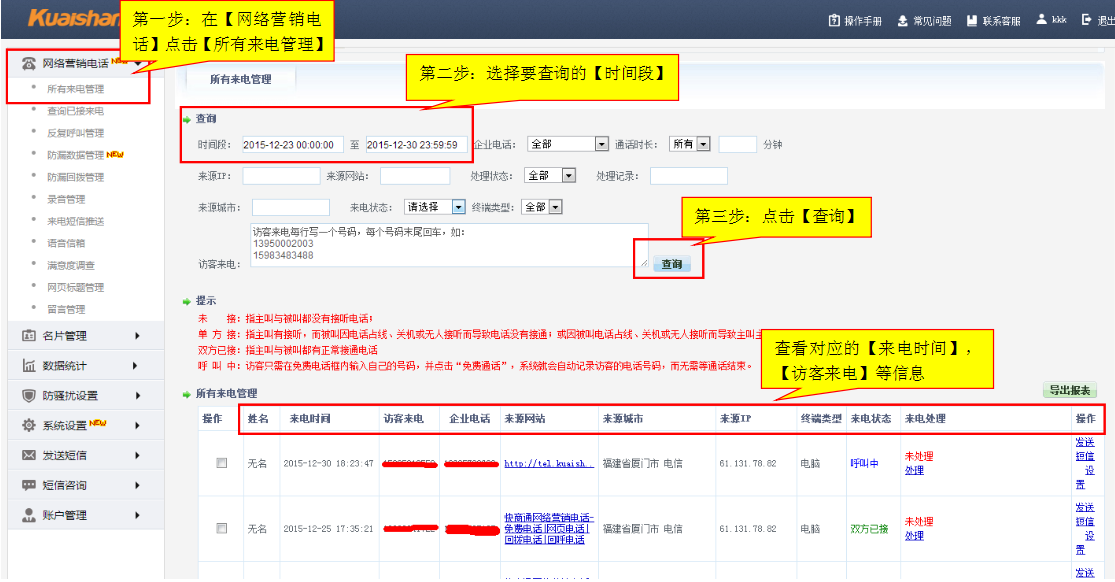Tick the checkbox for the 2015-12-30 18:23:47 call
Viewport: 1115px width, 582px height.
[x=222, y=463]
